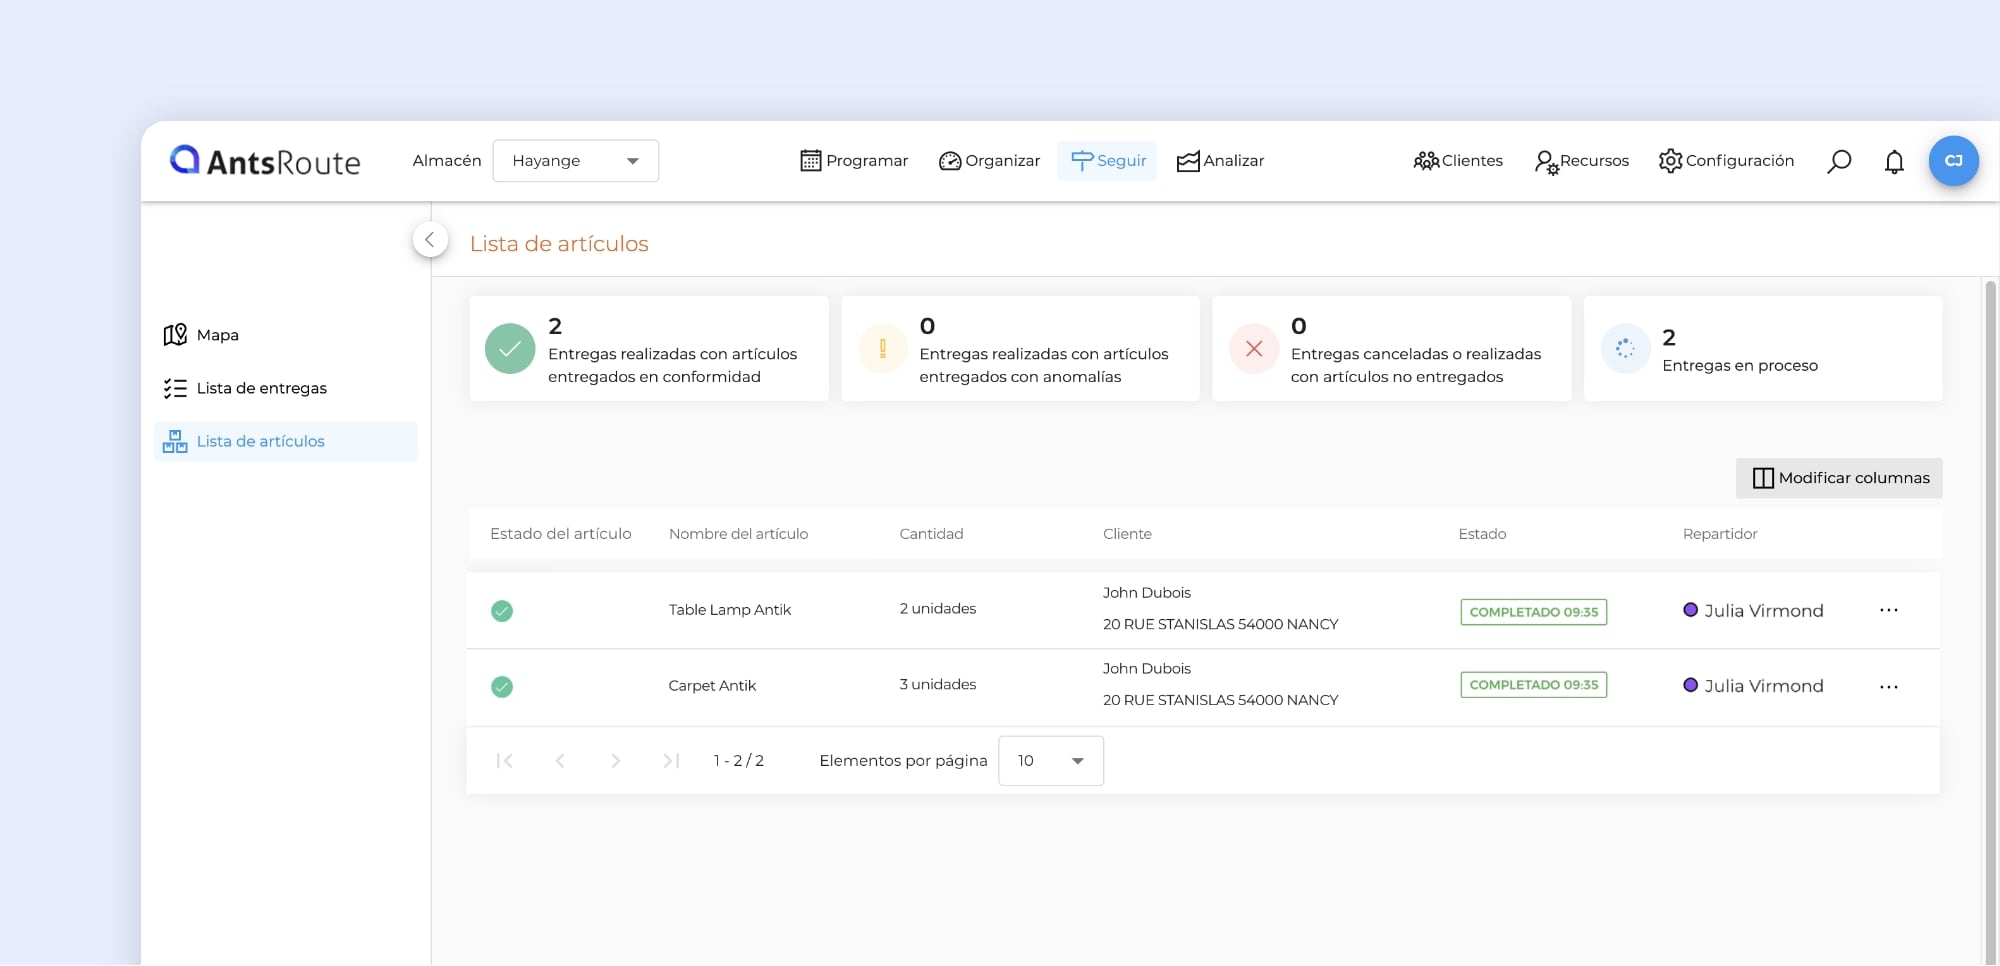This screenshot has width=2000, height=966.
Task: Open Lista de entregas in sidebar
Action: point(260,388)
